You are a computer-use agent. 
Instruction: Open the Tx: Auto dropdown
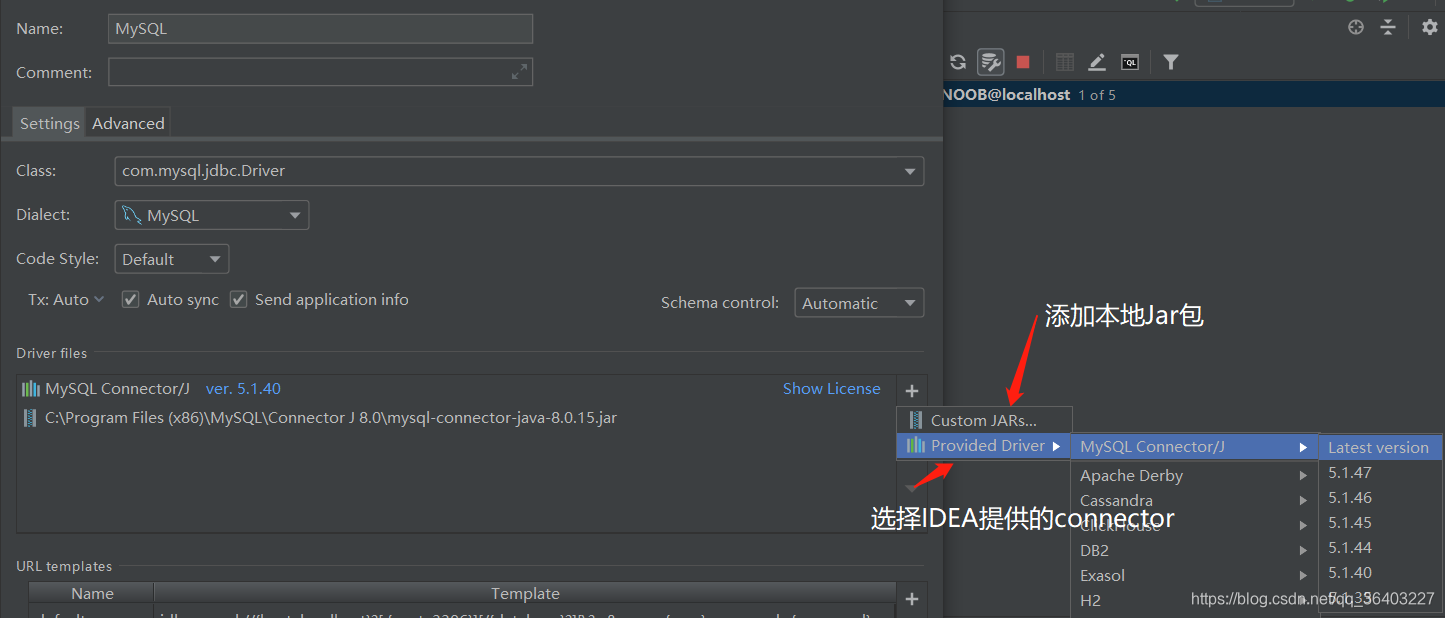pyautogui.click(x=65, y=299)
